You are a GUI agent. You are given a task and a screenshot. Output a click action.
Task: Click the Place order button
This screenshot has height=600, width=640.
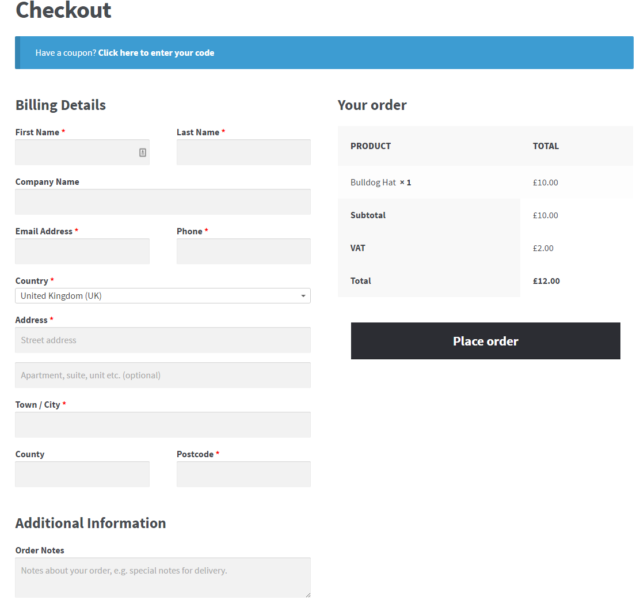(485, 341)
